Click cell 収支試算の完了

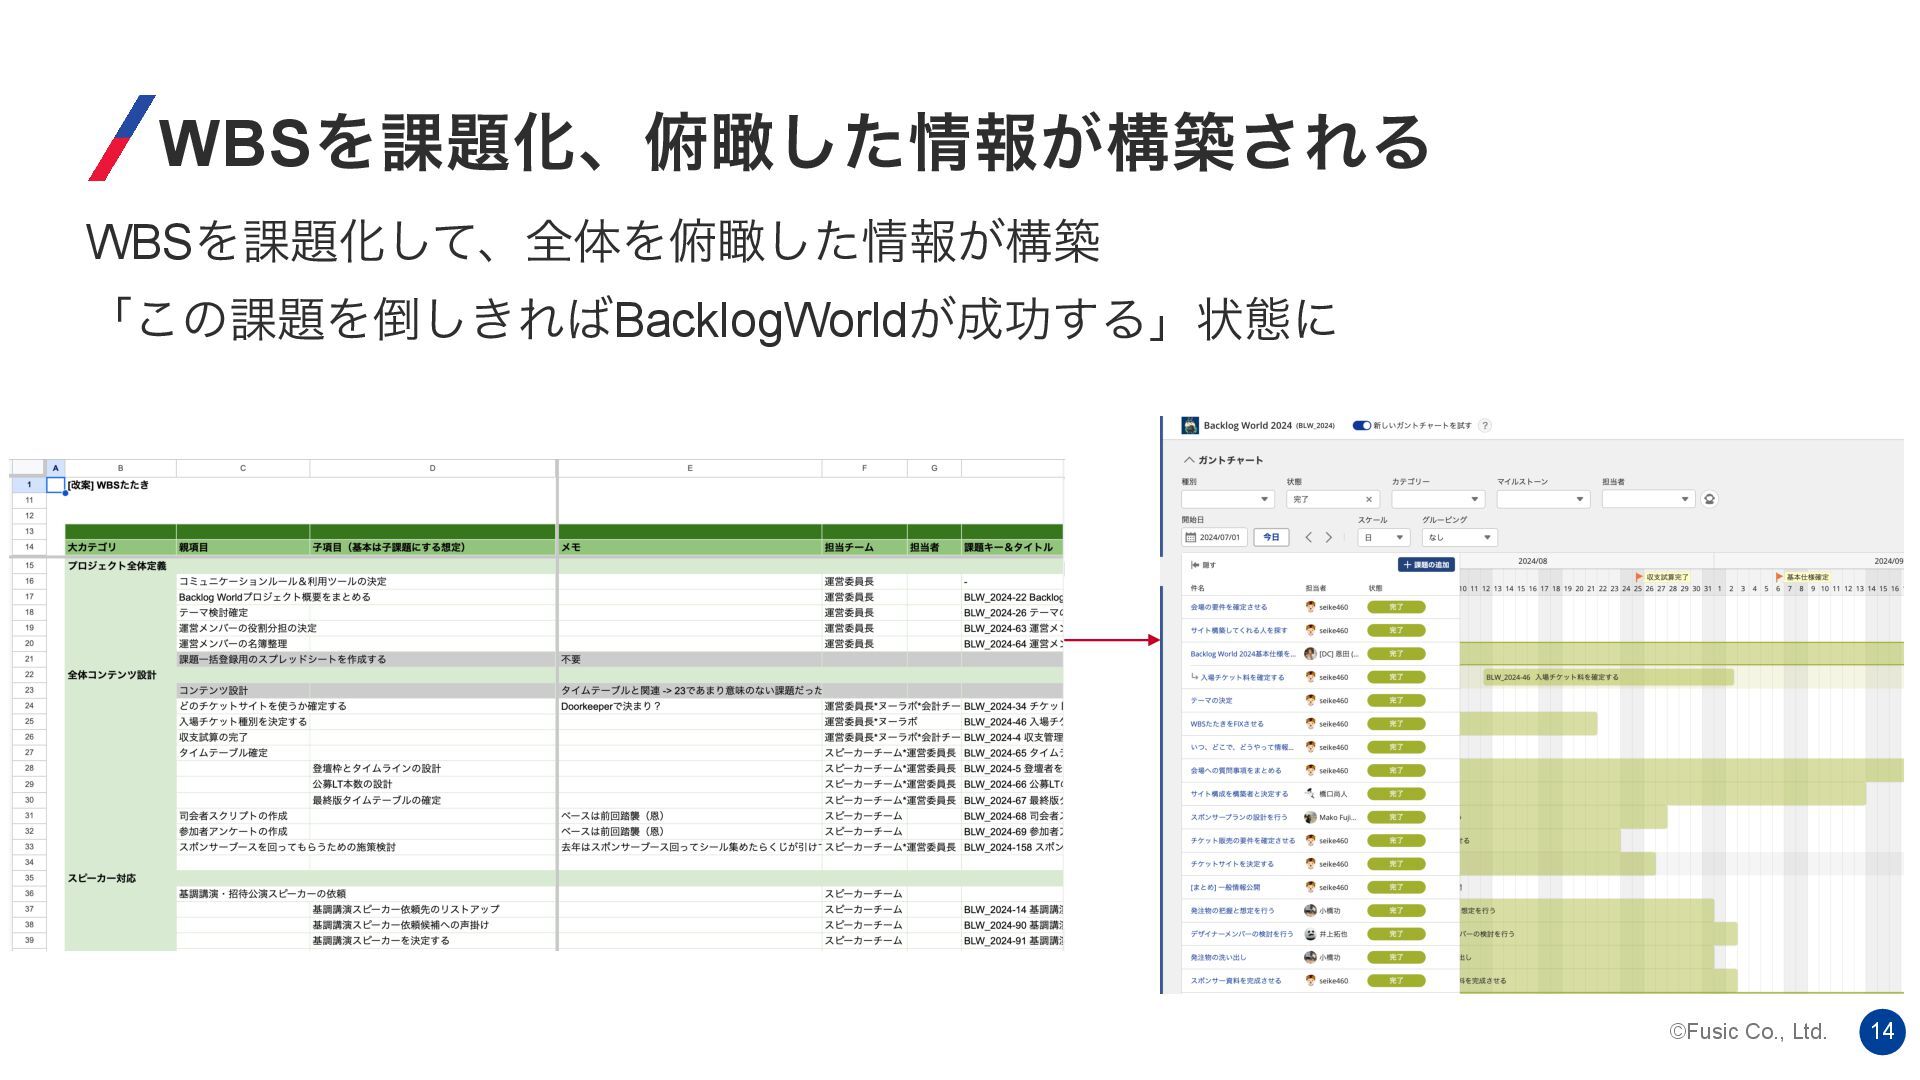coord(243,737)
